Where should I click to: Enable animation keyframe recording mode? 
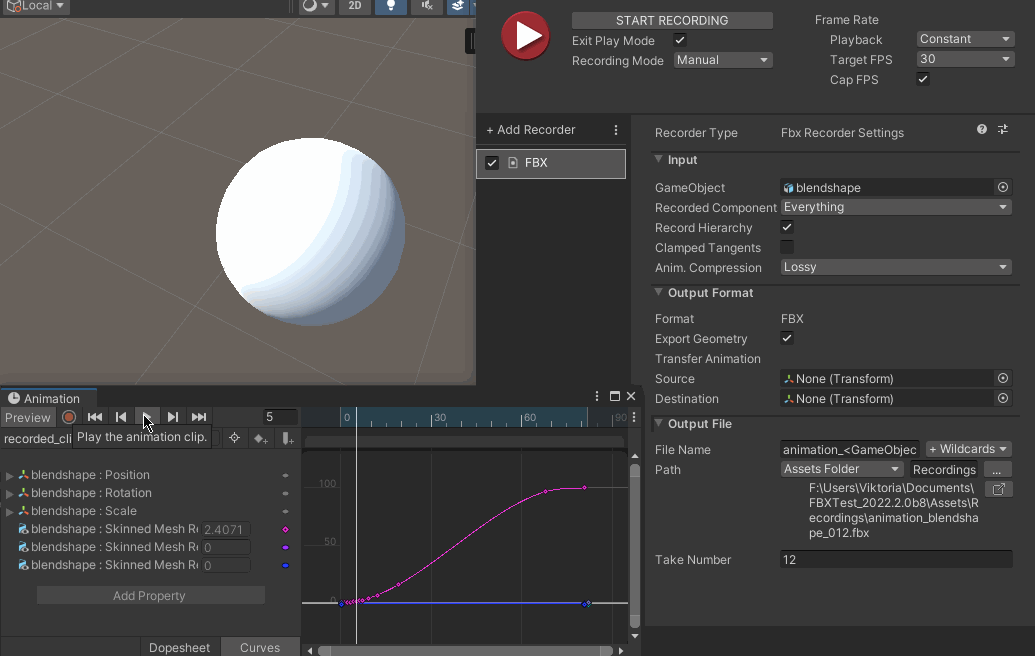pyautogui.click(x=69, y=417)
